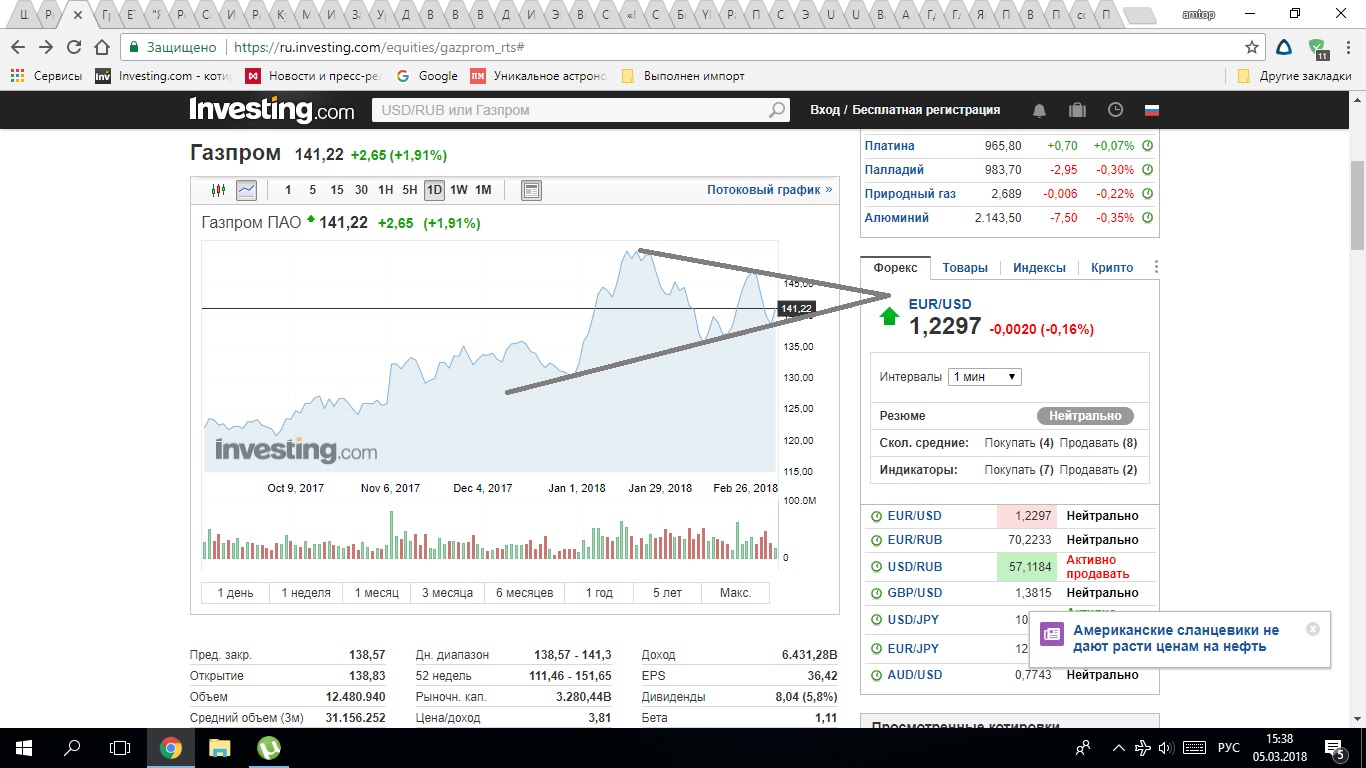The image size is (1366, 768).
Task: Show 1 неделя chart range
Action: coord(306,593)
